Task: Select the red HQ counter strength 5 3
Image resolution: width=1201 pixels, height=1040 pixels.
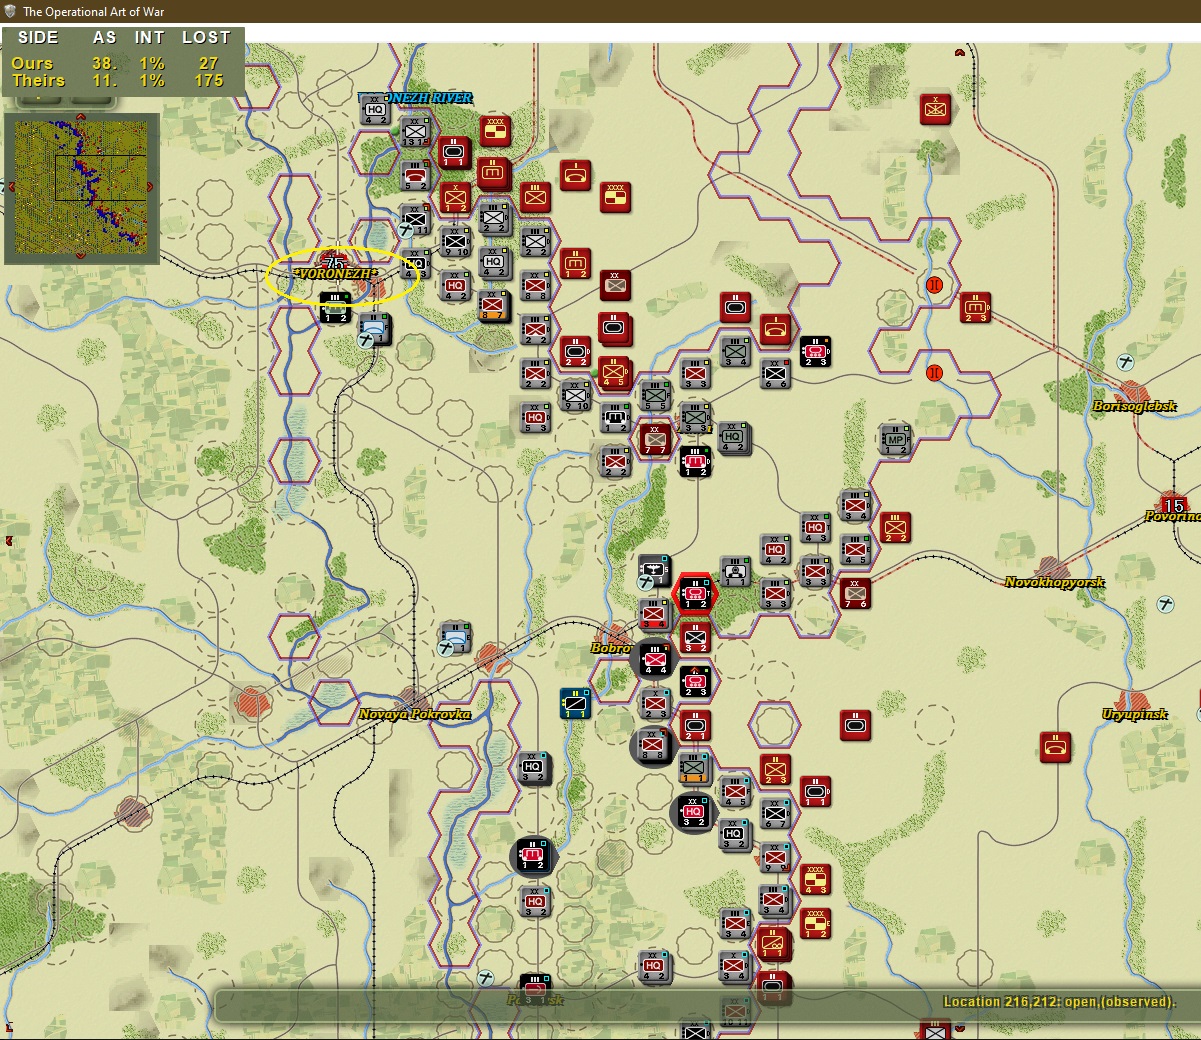Action: click(x=535, y=417)
